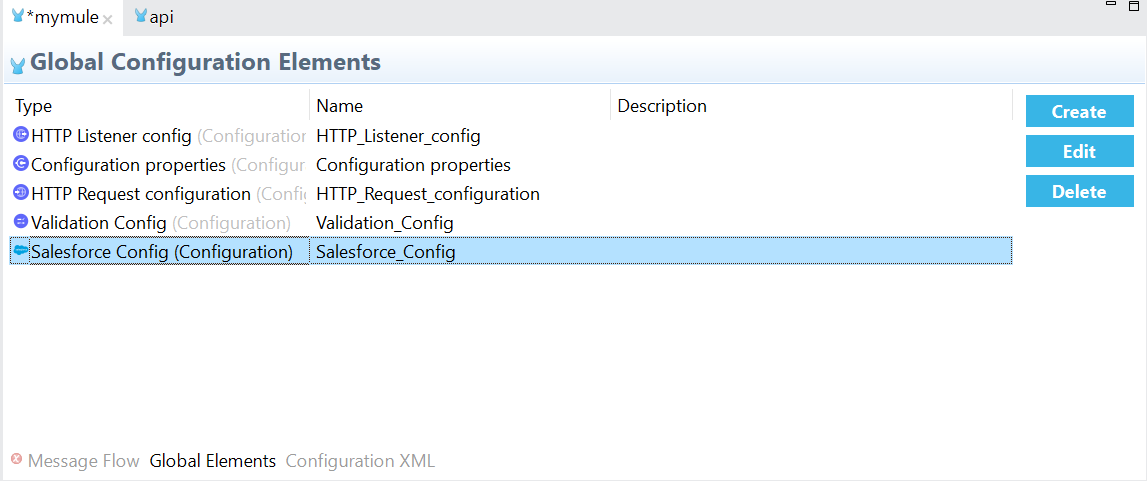Switch to the api editor tab
This screenshot has height=481, width=1147.
pyautogui.click(x=160, y=17)
